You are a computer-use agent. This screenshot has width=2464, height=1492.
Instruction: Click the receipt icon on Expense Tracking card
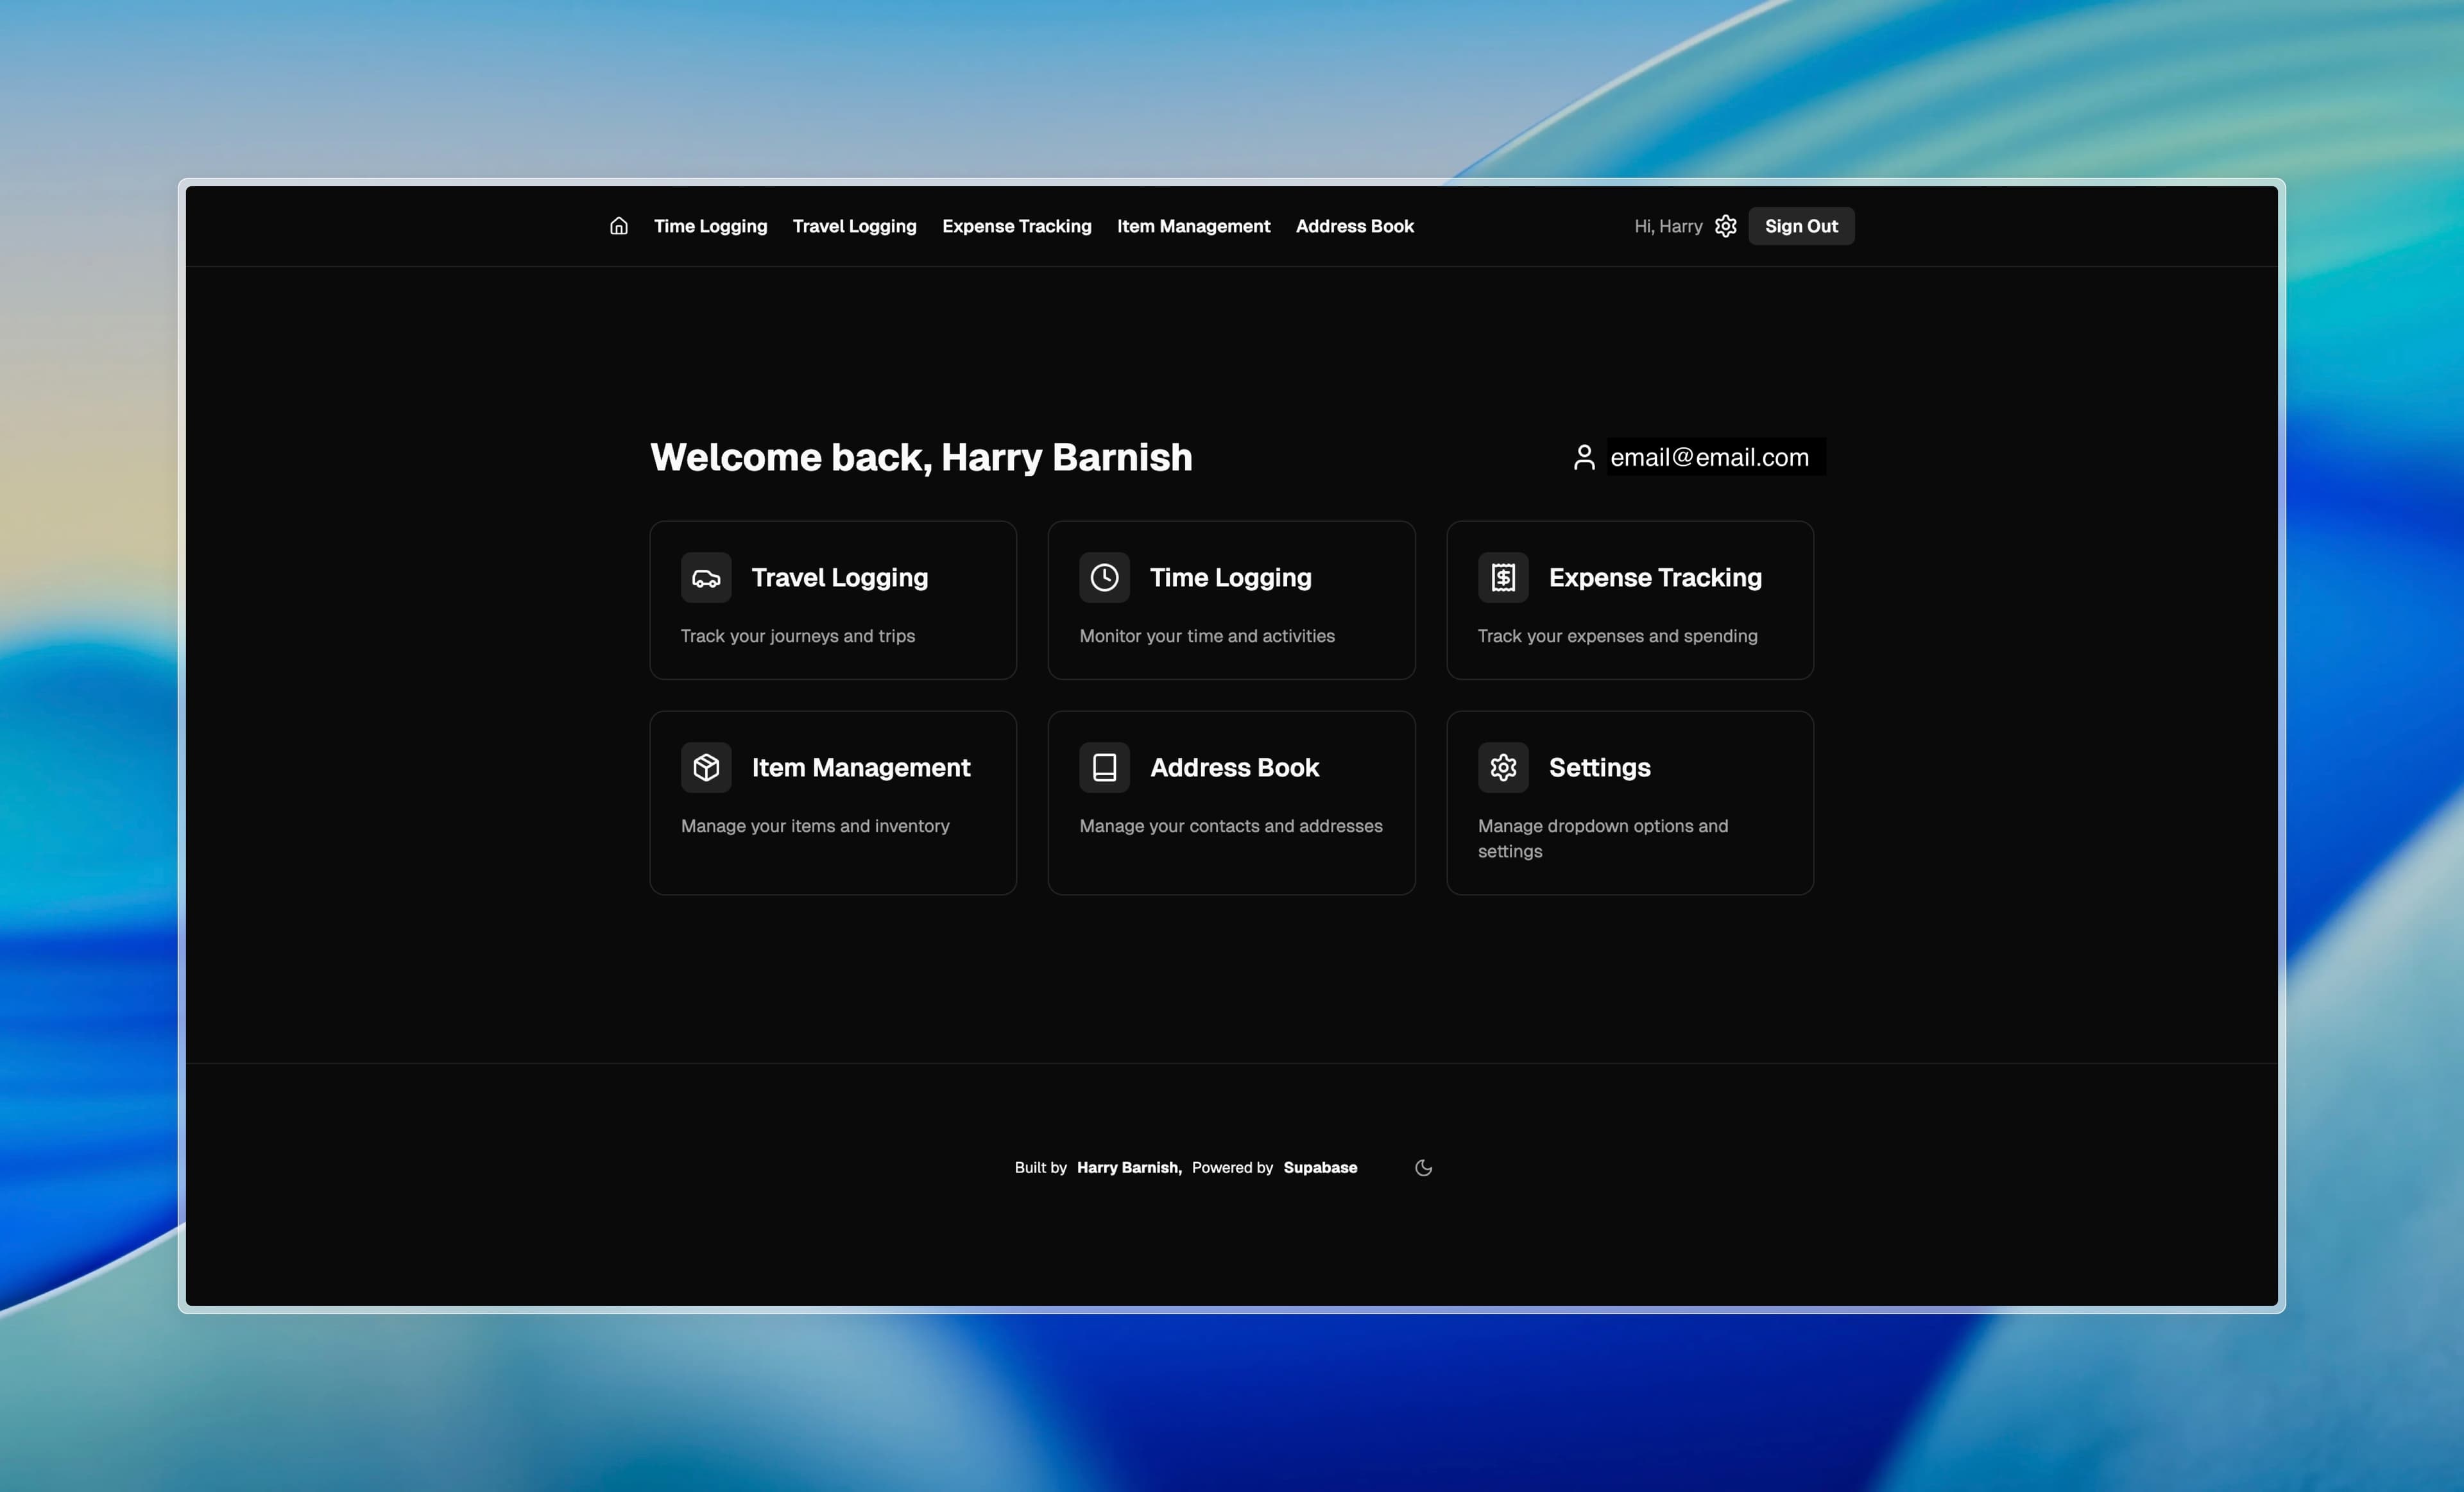pos(1502,577)
